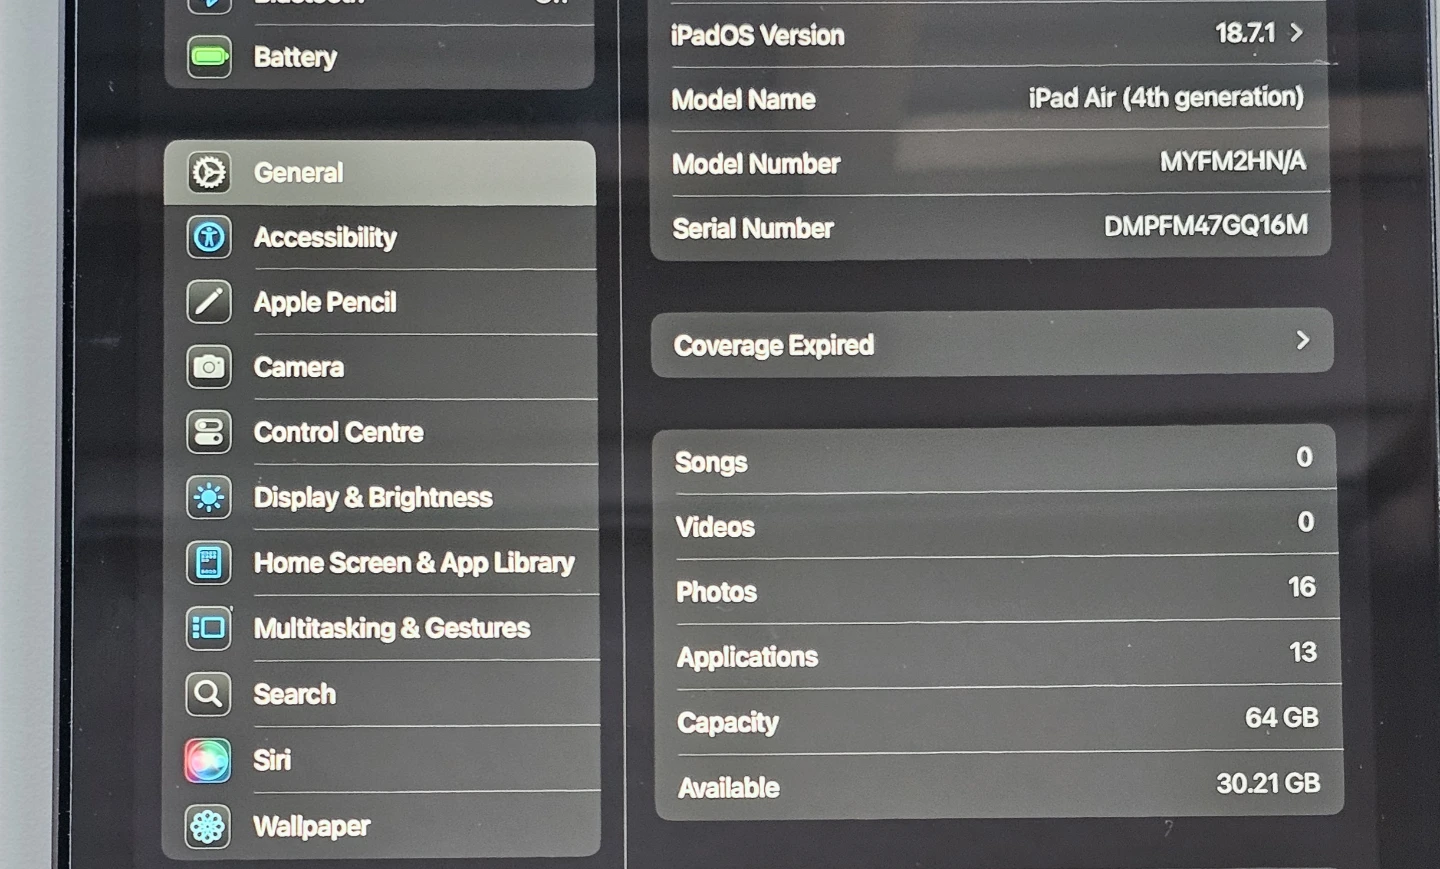
Task: Open the Coverage Expired row
Action: pyautogui.click(x=992, y=343)
